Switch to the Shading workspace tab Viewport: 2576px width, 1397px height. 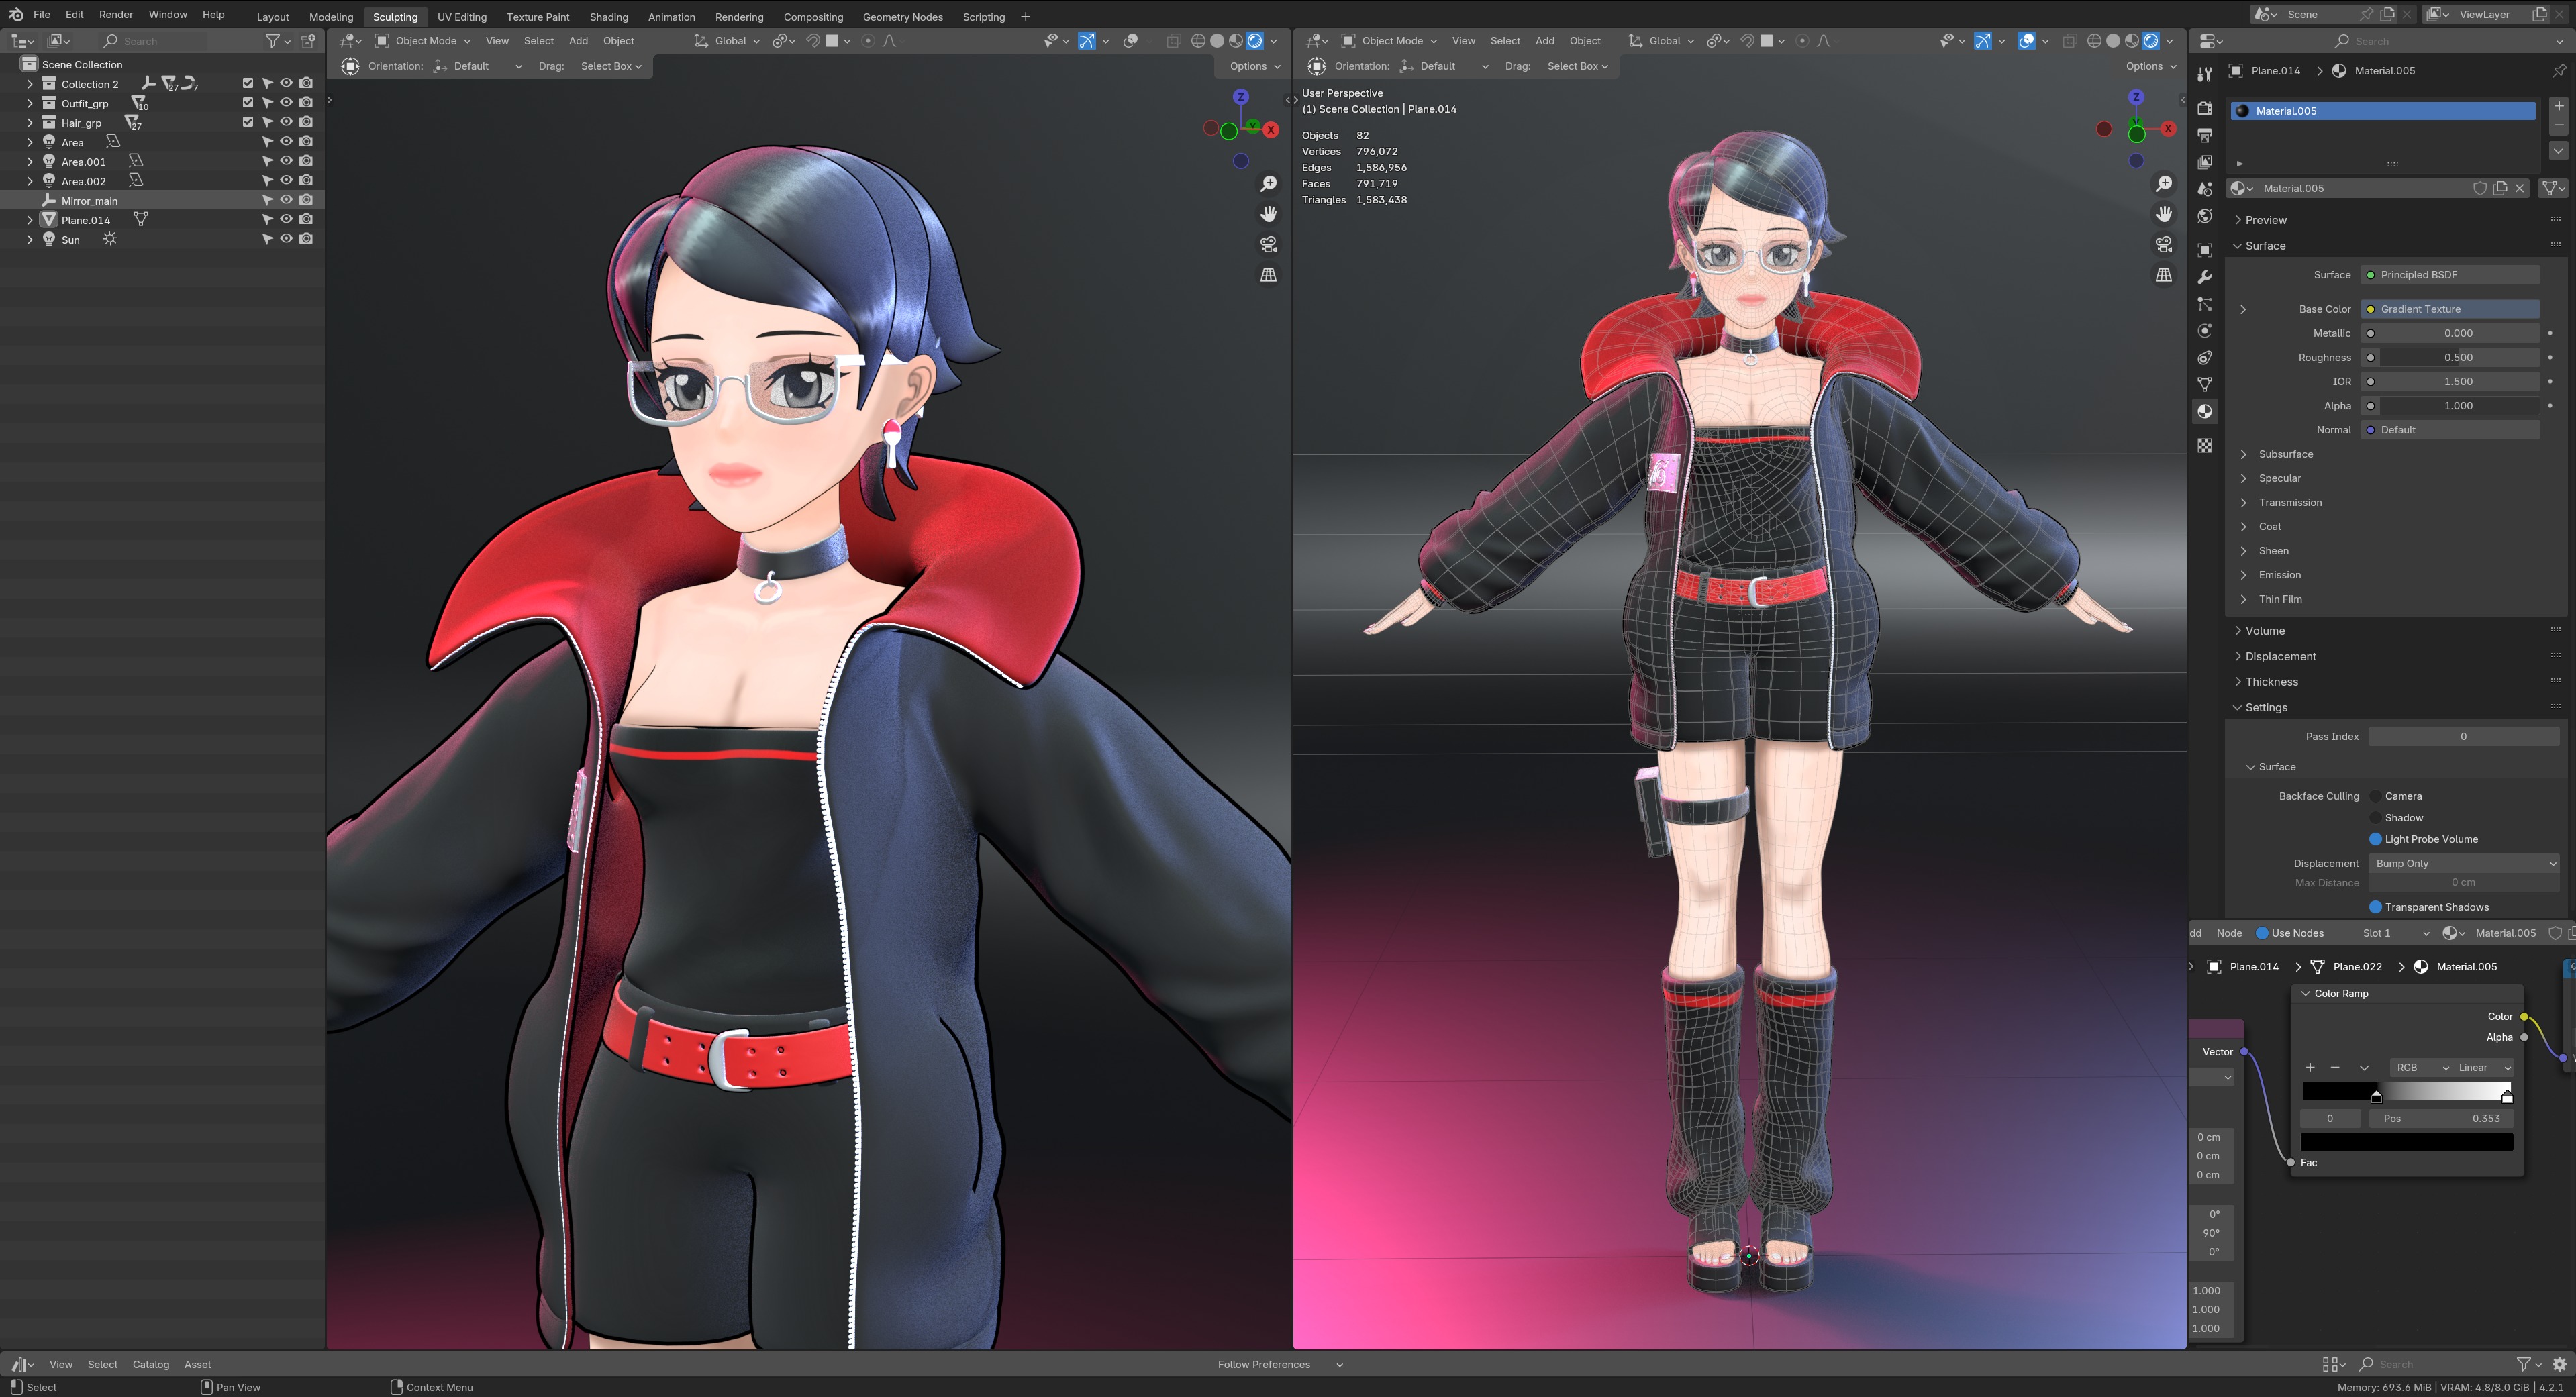pyautogui.click(x=608, y=17)
